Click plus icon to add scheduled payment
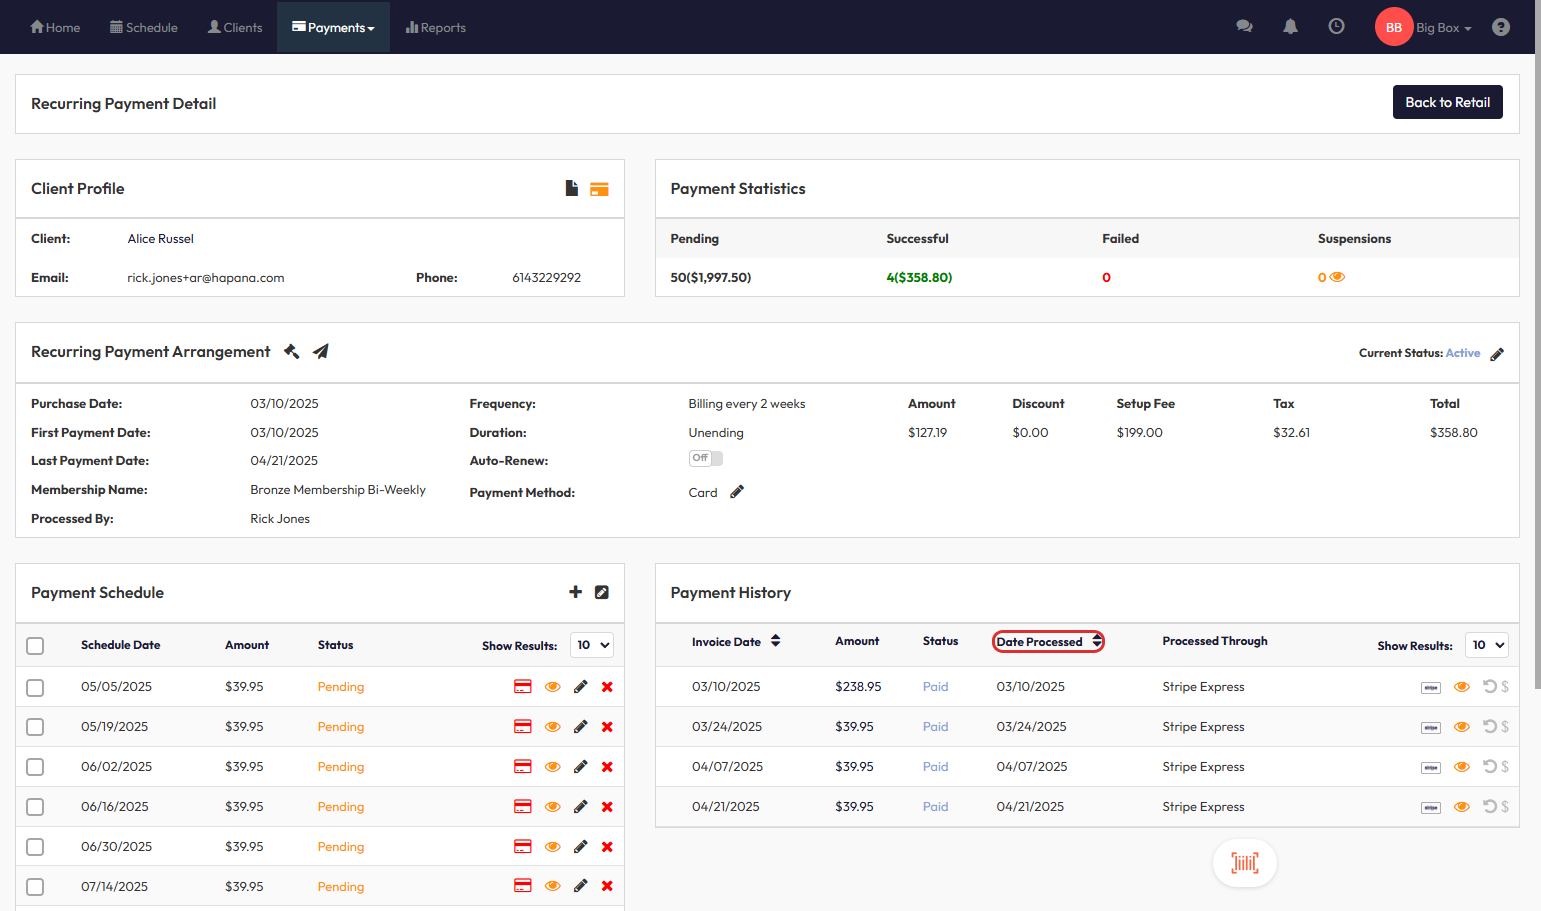Screen dimensions: 1541x911 575,592
